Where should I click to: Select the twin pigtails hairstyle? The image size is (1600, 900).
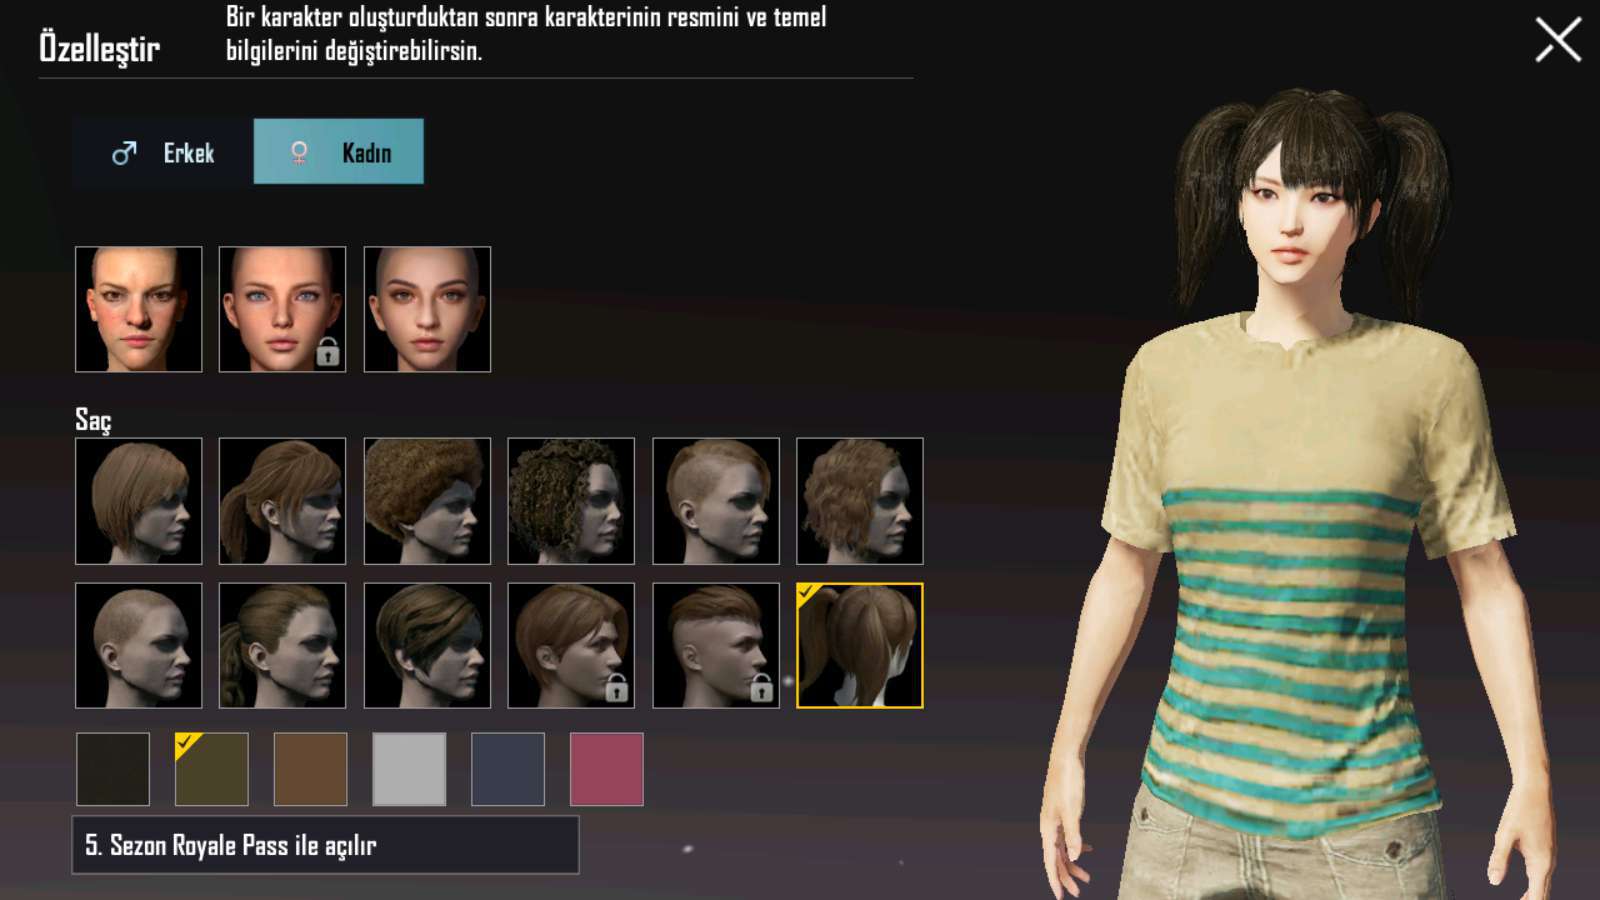coord(860,646)
